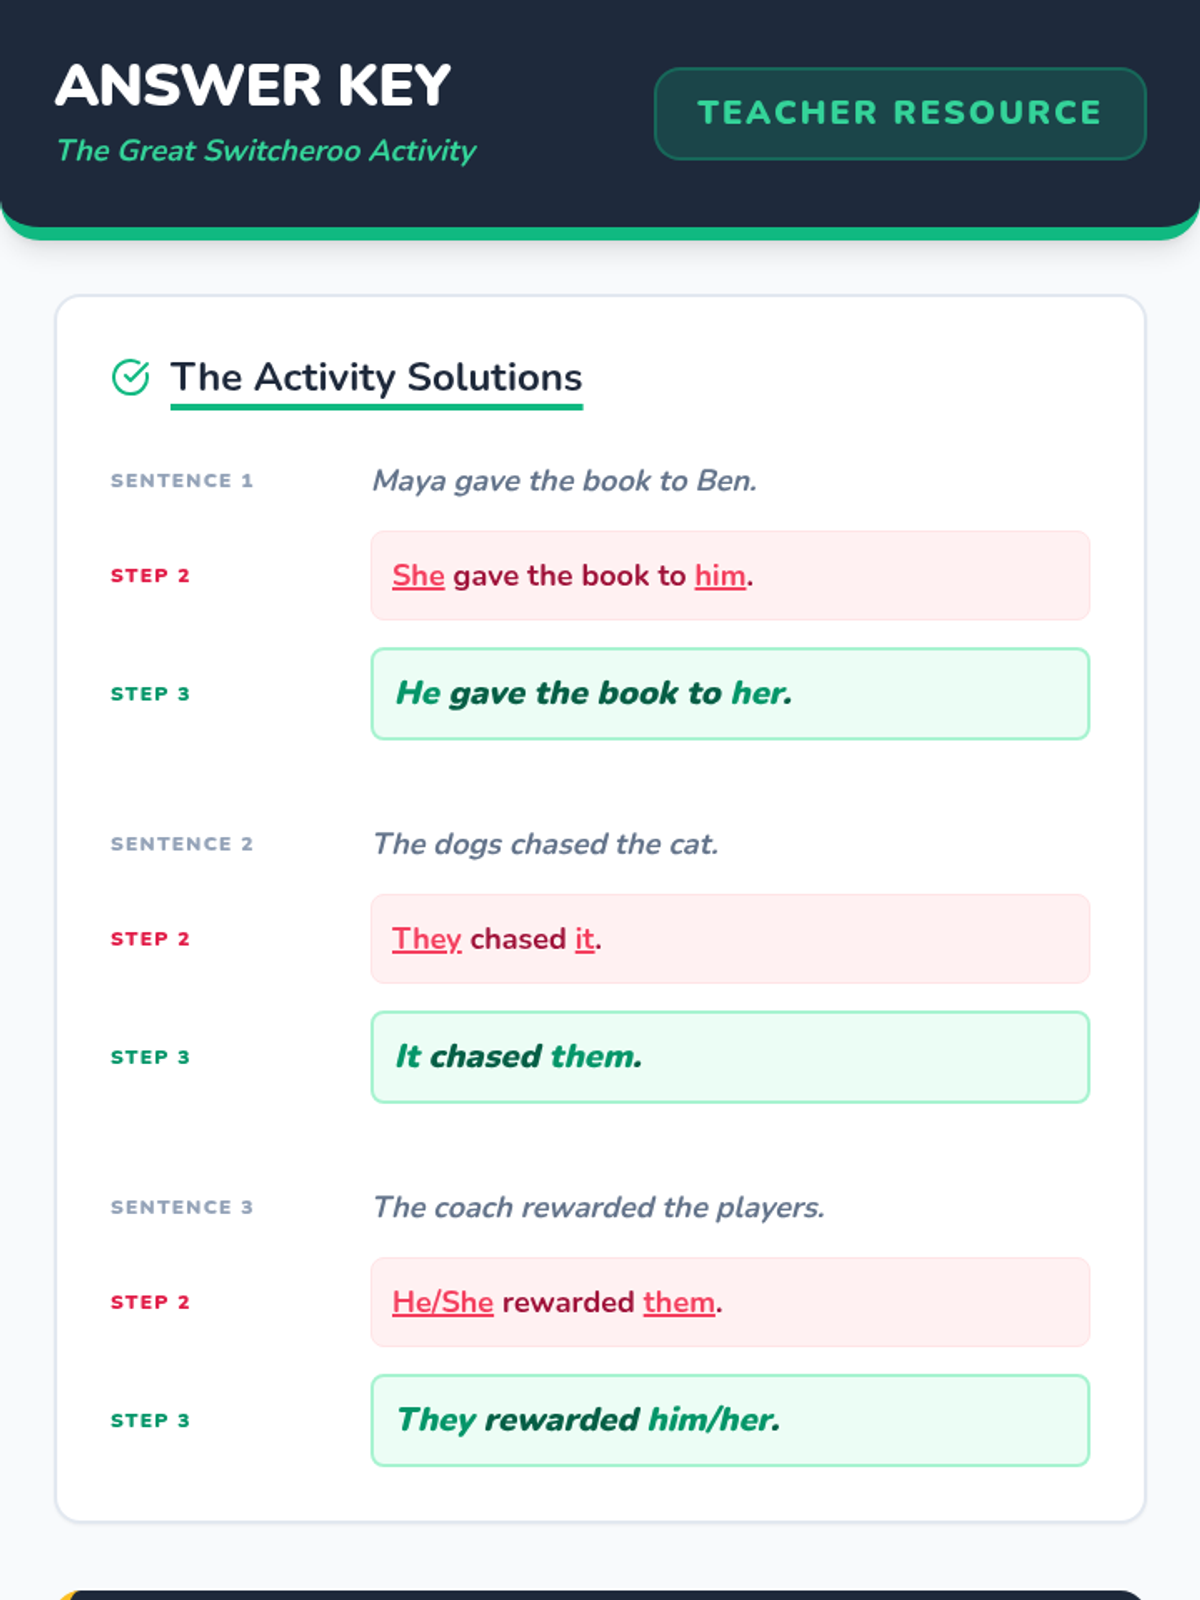Click the underlined word them in Sentence 3

point(679,1302)
